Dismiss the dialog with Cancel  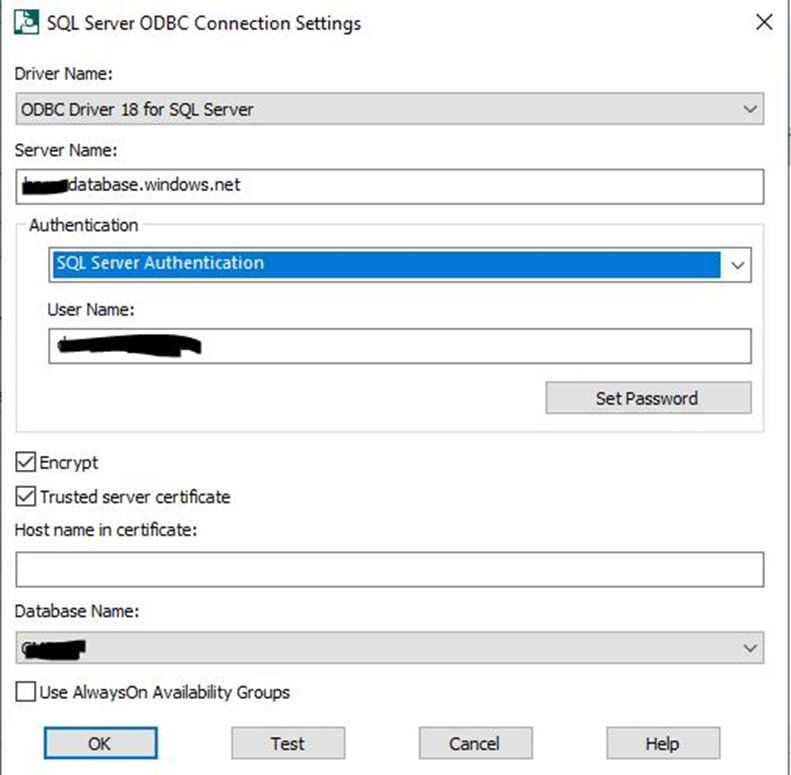click(x=475, y=743)
